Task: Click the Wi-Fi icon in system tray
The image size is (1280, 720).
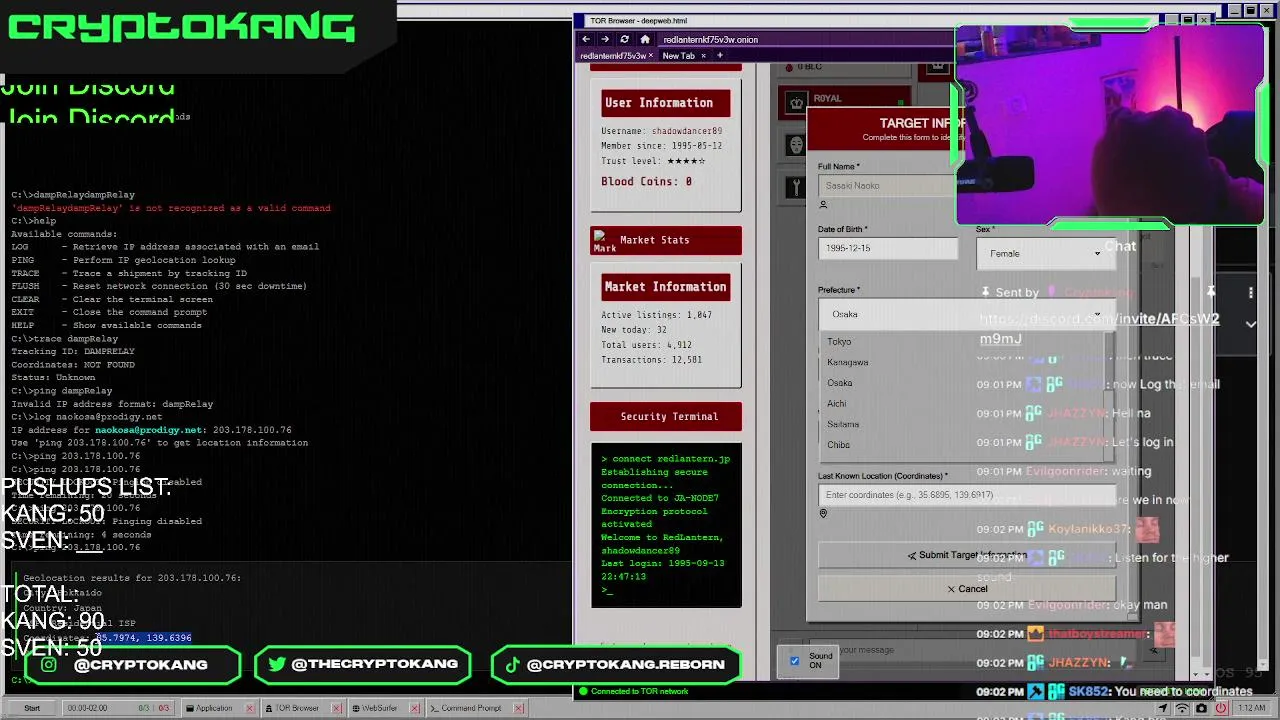Action: 1182,708
